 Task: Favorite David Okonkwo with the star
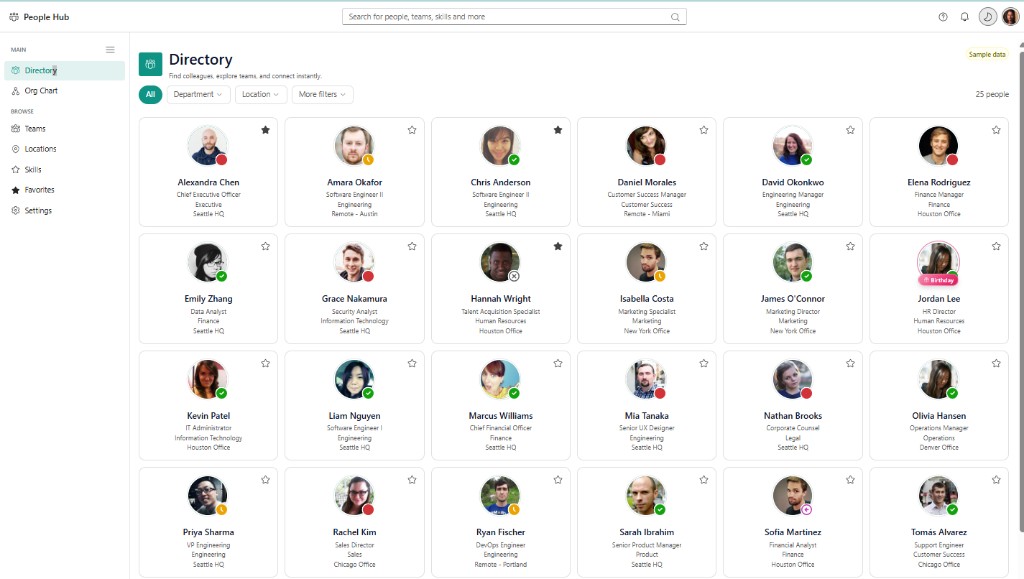tap(850, 130)
